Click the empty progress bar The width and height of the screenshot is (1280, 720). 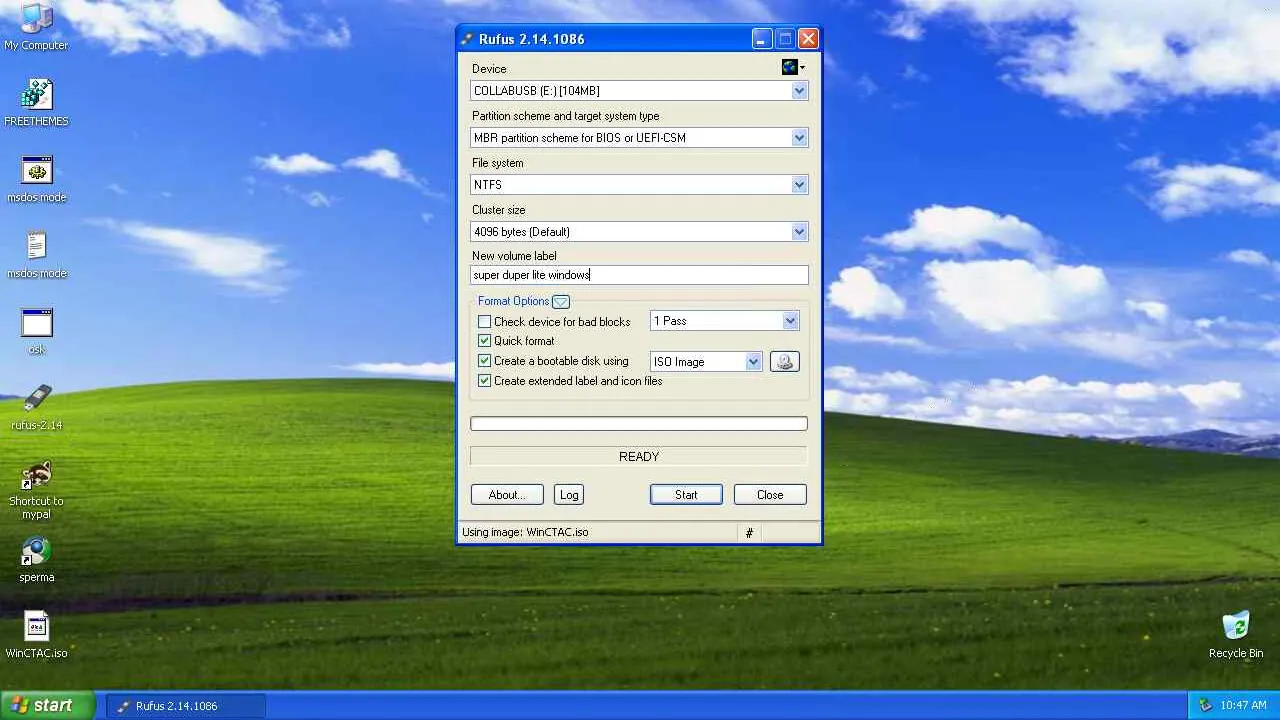pos(639,424)
